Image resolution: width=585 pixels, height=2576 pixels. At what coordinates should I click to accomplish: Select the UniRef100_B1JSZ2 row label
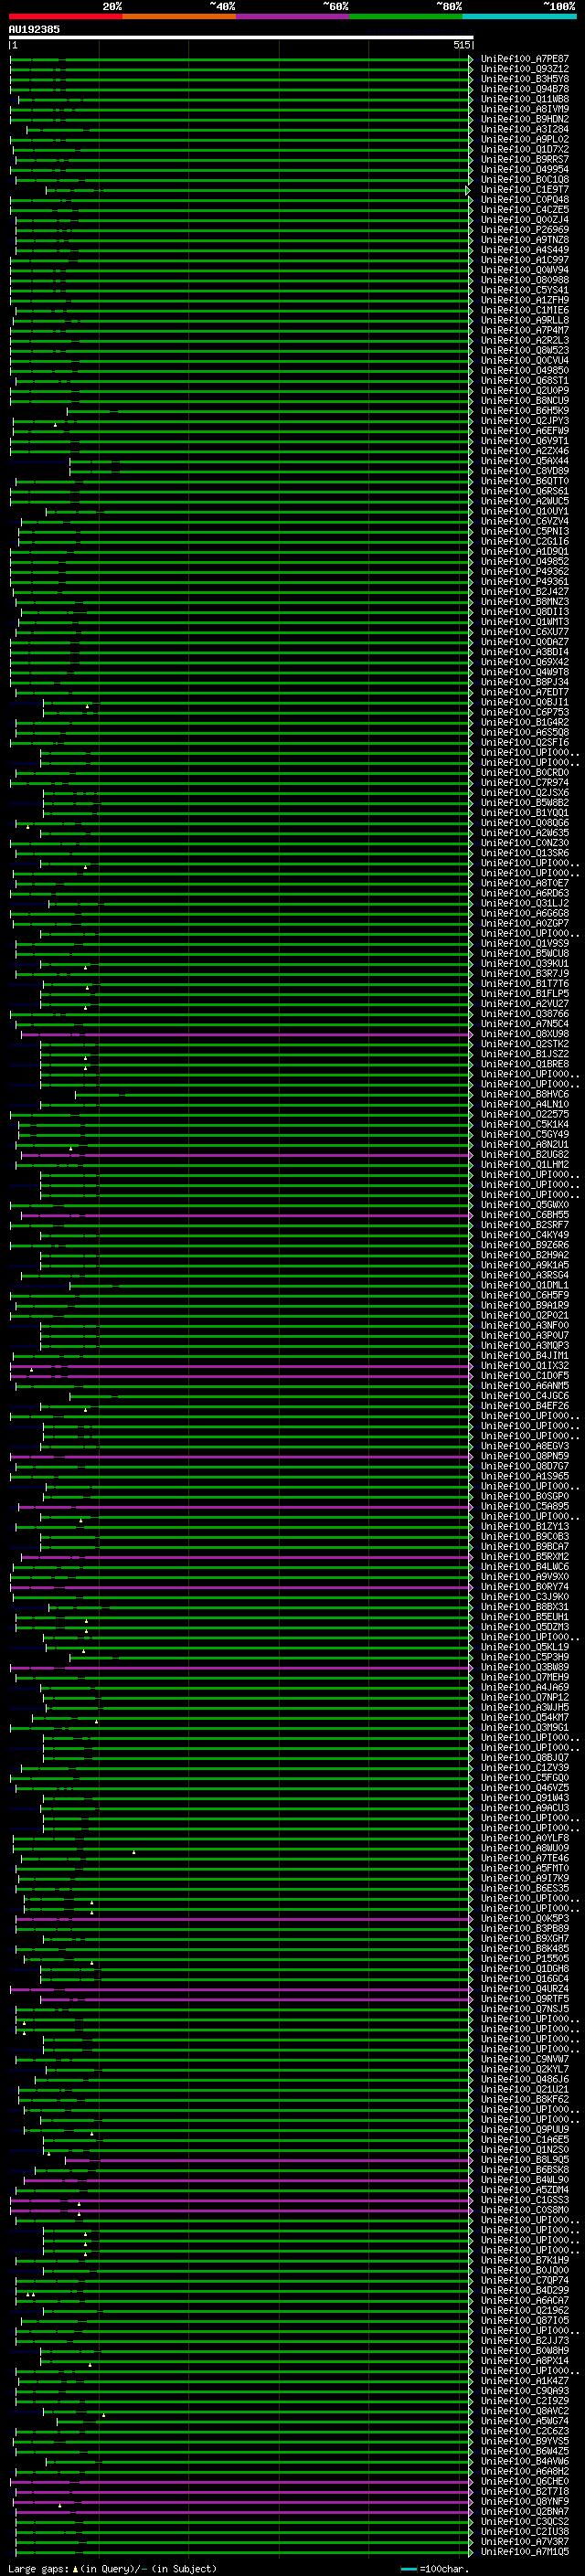click(525, 1054)
